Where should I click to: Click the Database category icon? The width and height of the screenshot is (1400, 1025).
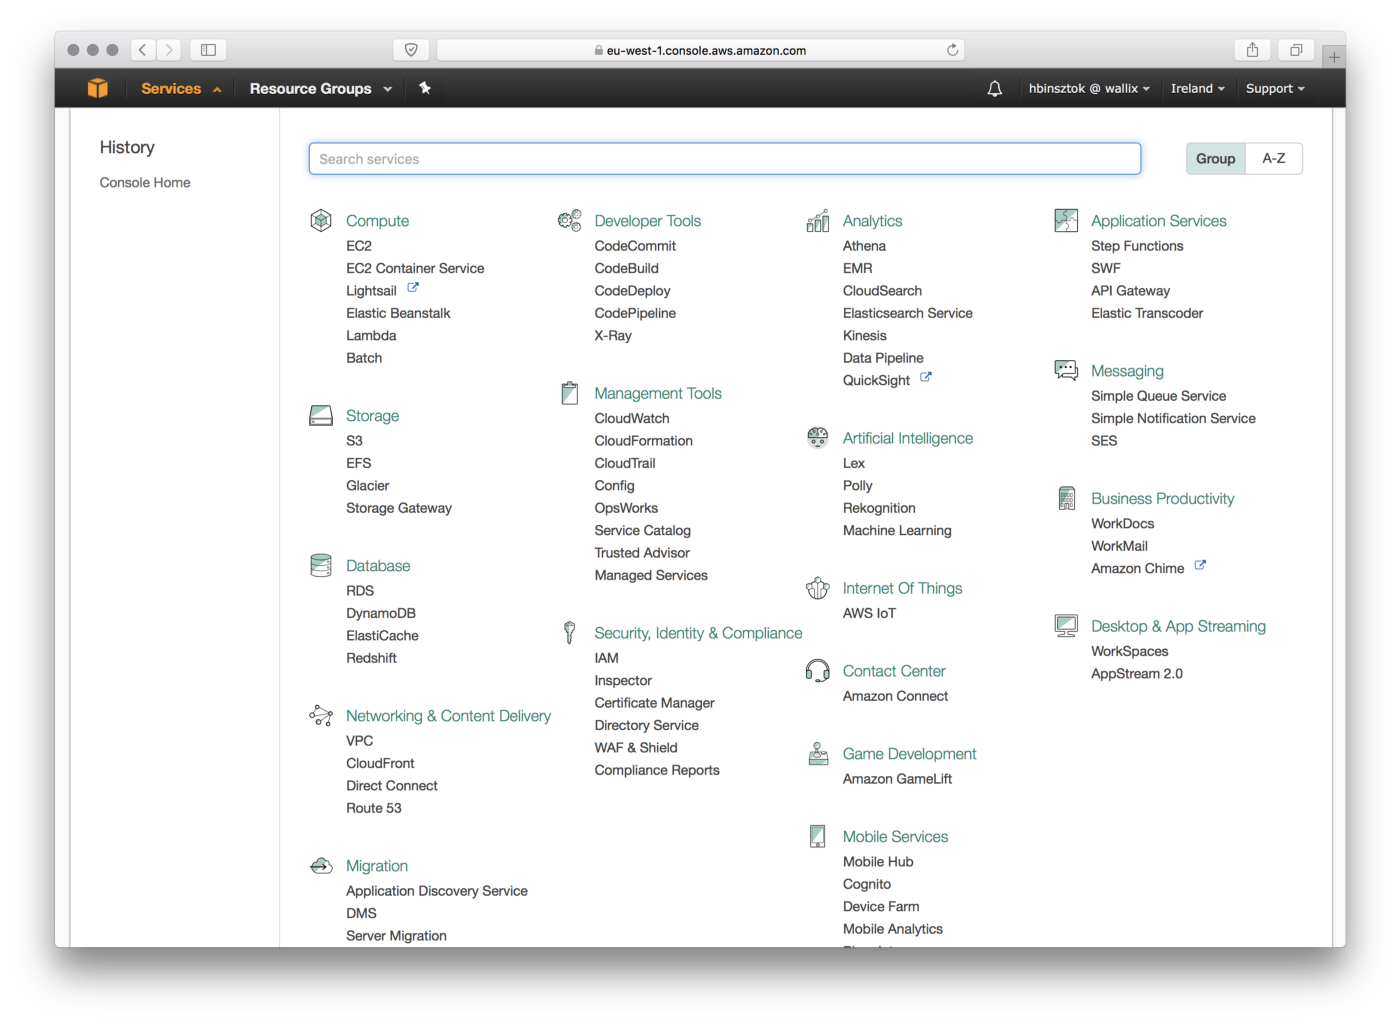tap(320, 564)
